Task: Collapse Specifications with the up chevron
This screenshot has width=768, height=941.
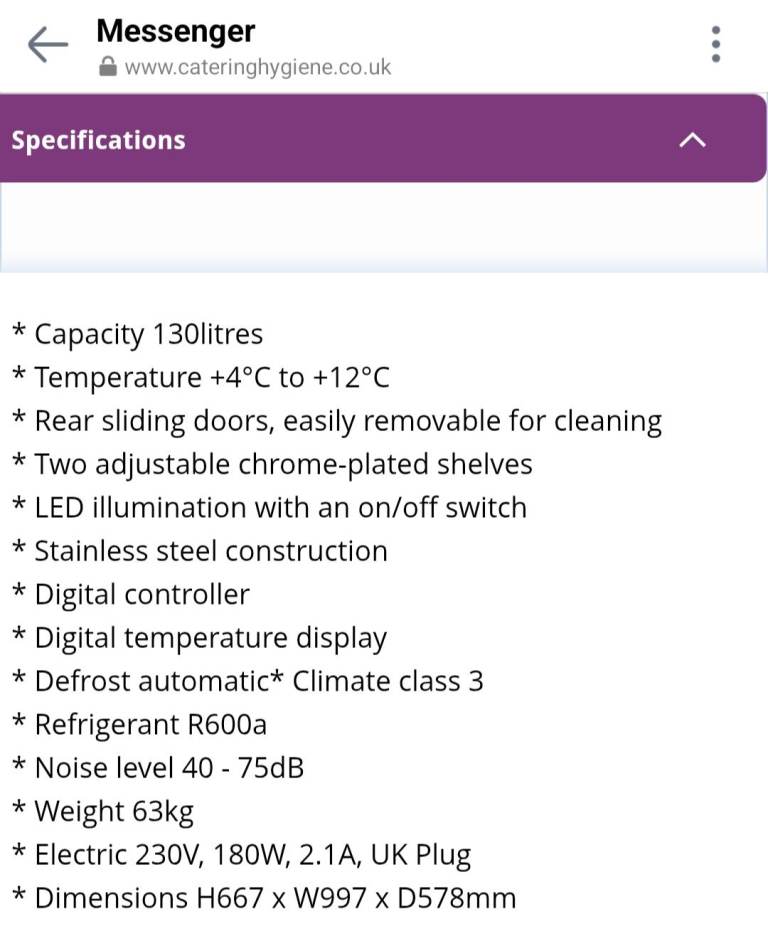Action: coord(692,140)
